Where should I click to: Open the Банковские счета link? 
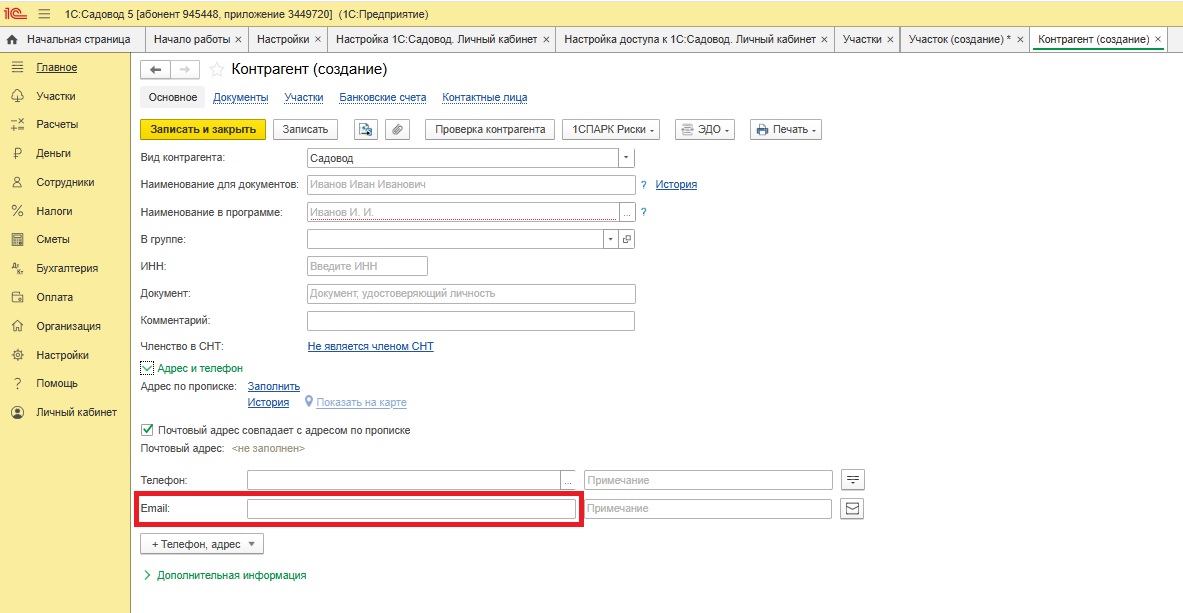tap(383, 97)
